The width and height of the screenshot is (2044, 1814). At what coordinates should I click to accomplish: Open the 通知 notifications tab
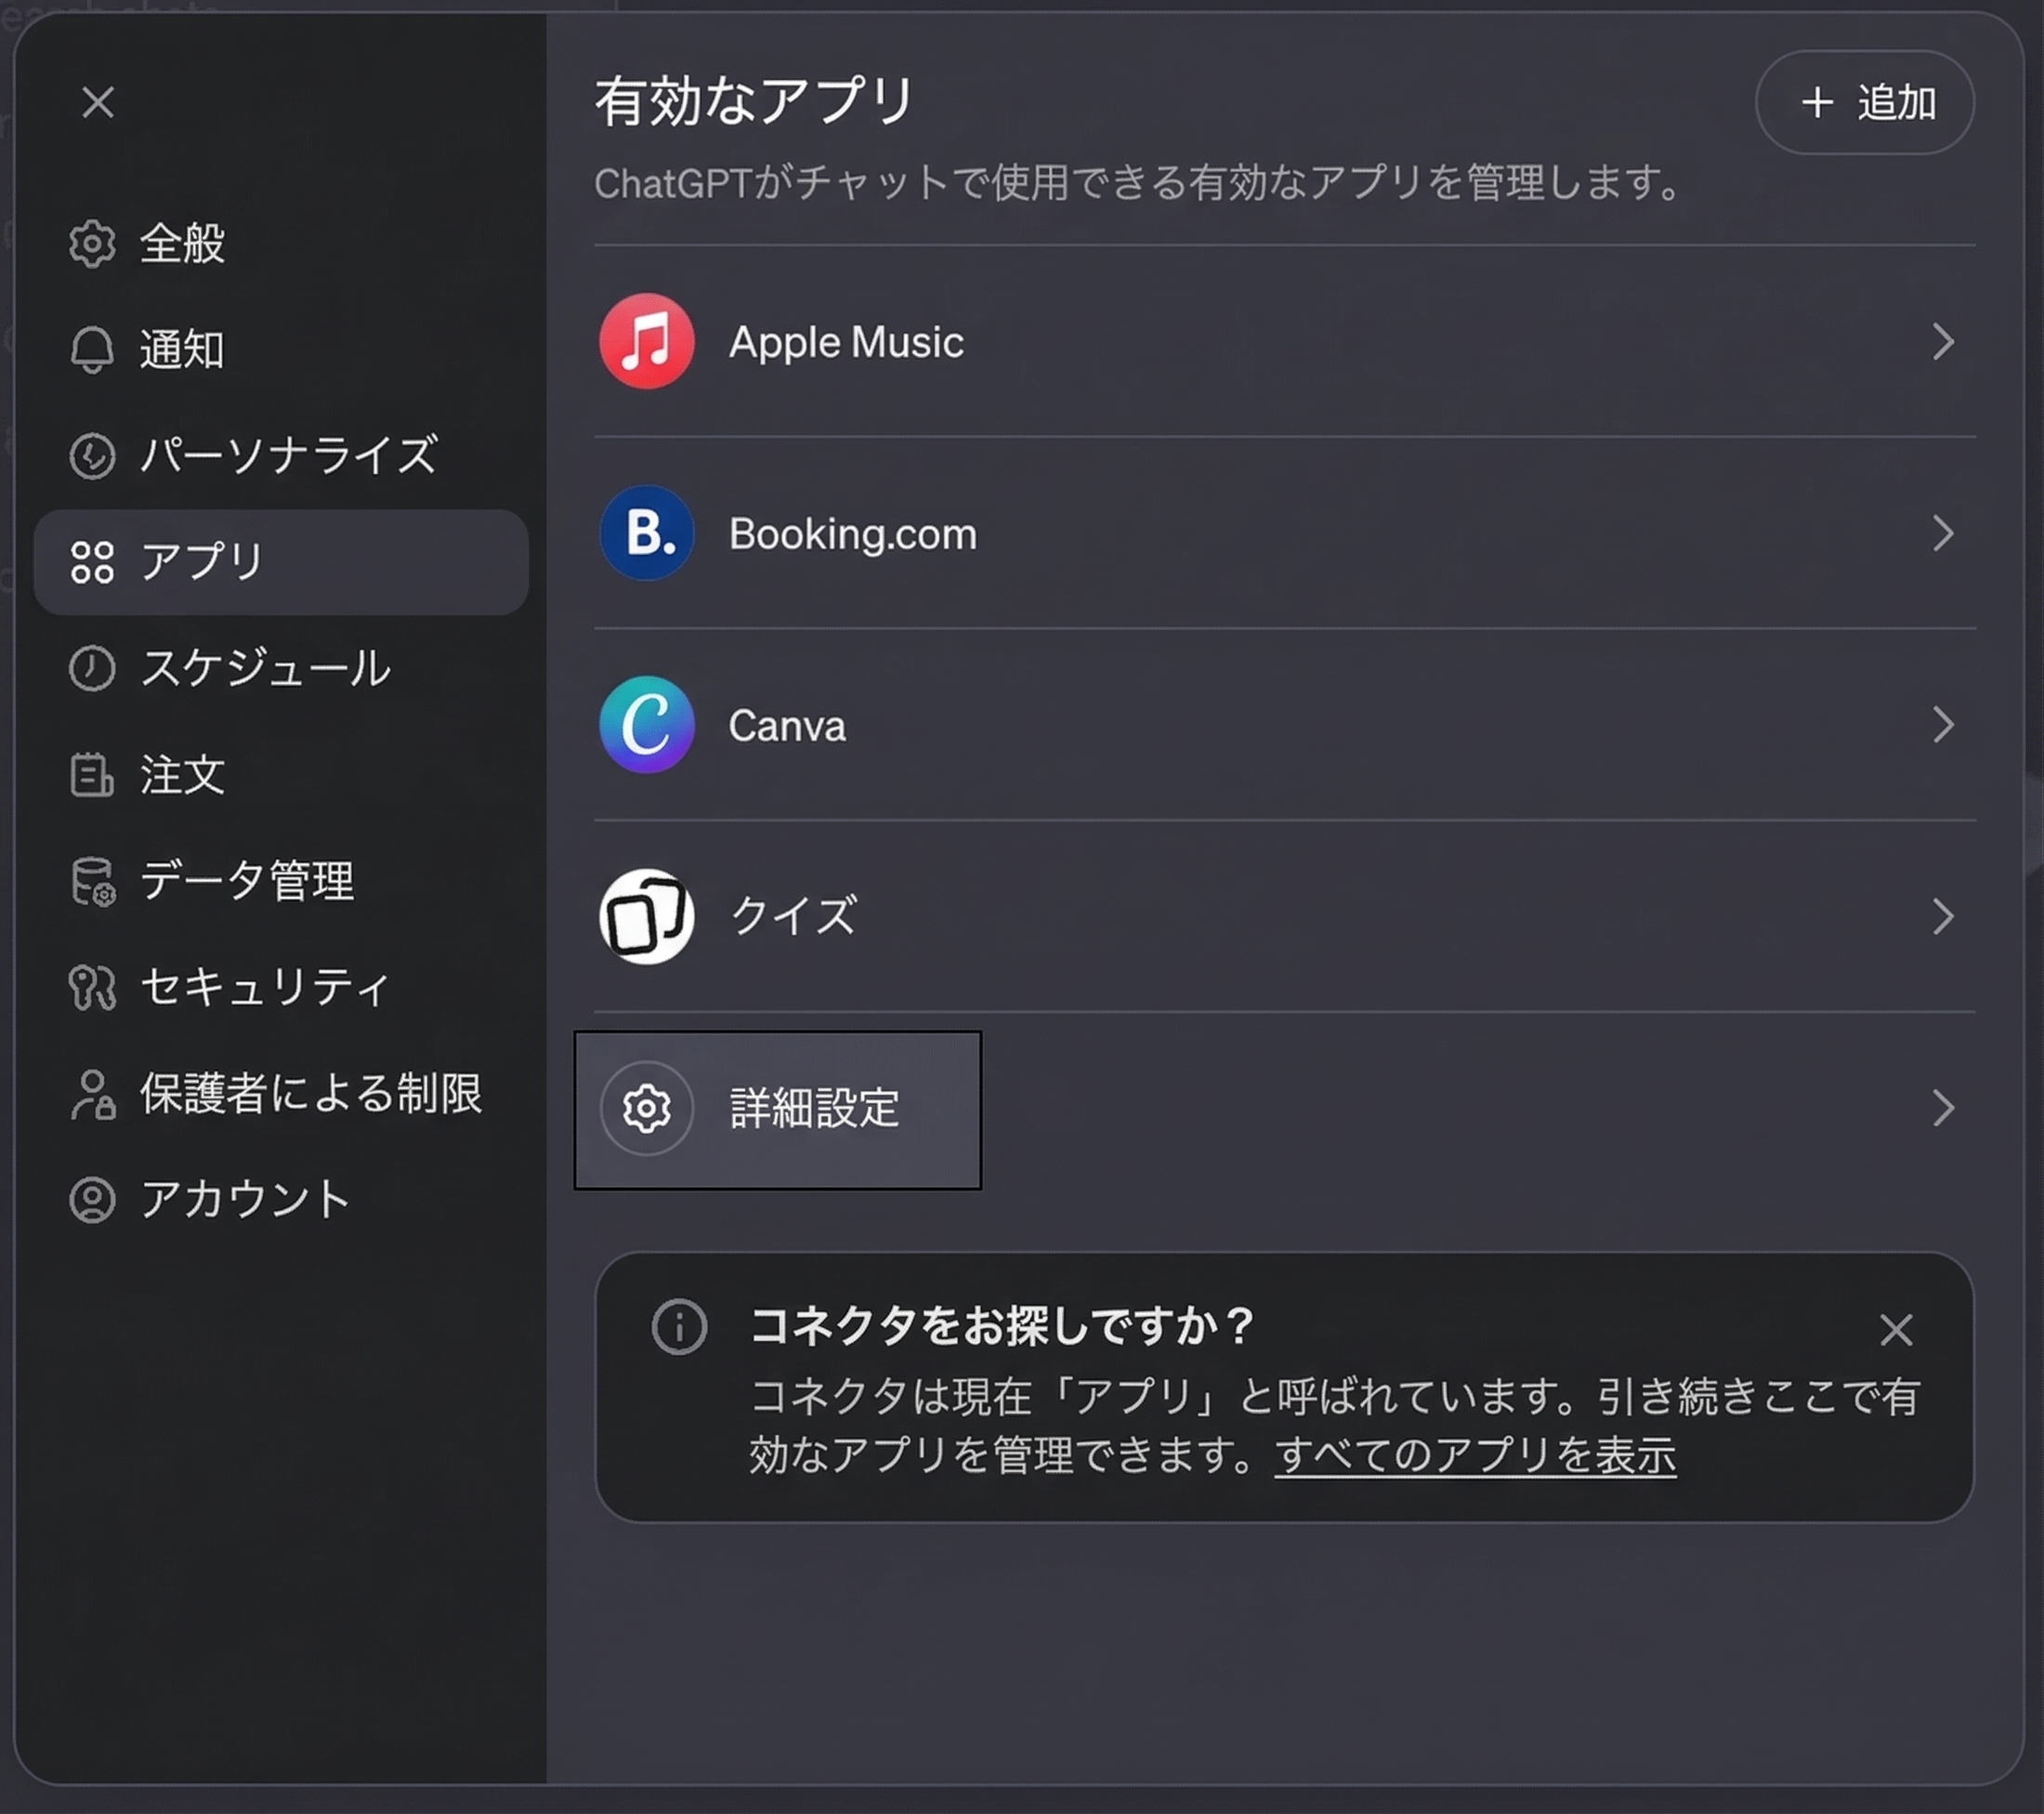[280, 349]
